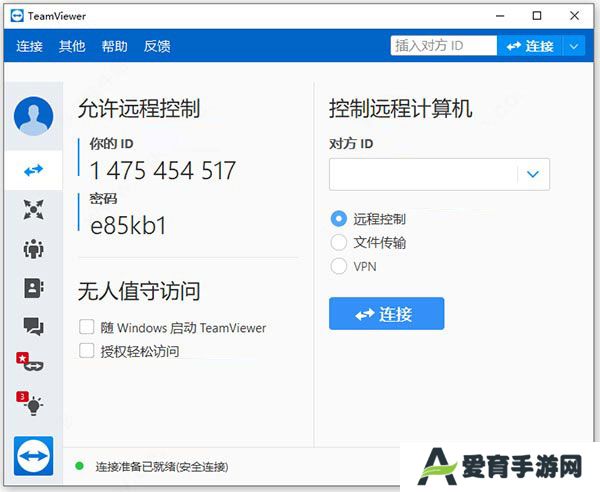Click the TeamViewer title bar app icon

(x=17, y=16)
